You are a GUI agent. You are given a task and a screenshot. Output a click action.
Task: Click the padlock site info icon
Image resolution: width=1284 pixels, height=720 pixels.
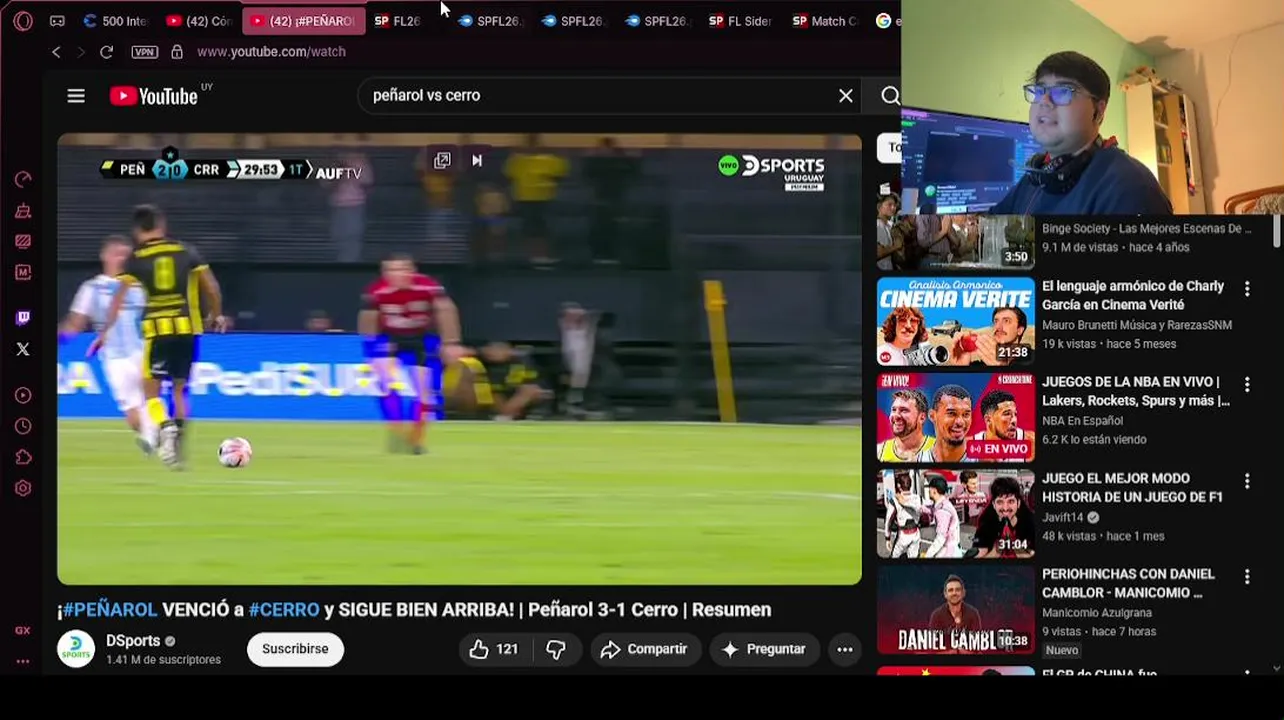[x=177, y=52]
